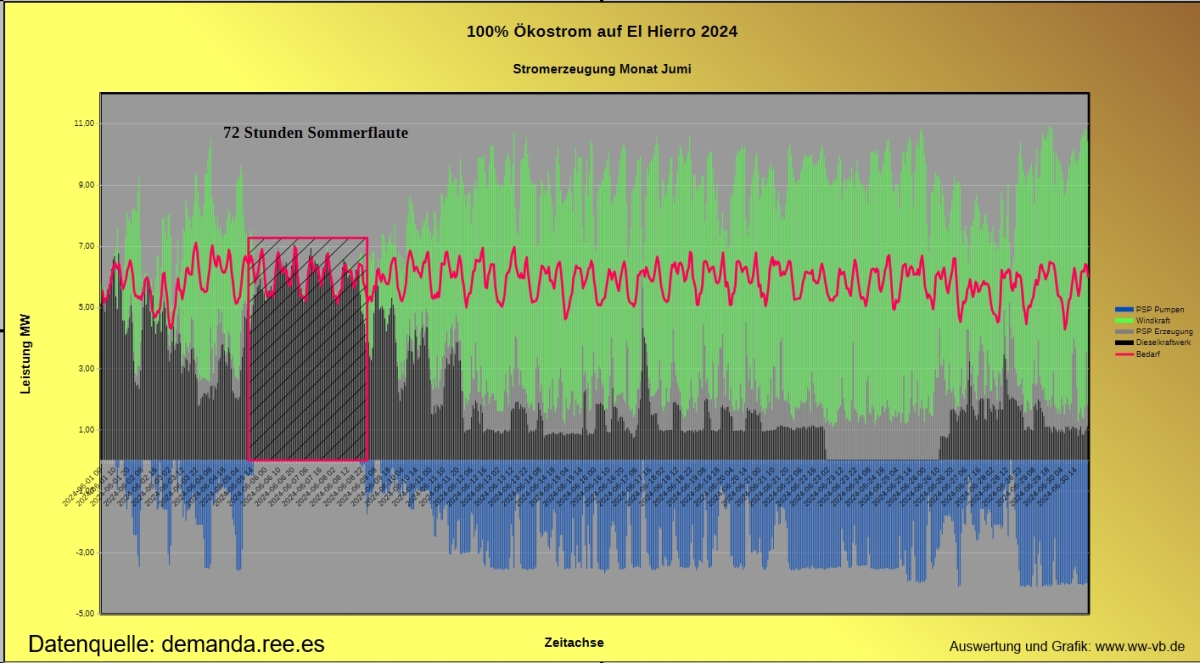Click the 'Zeitachse' horizontal axis title
This screenshot has width=1200, height=663.
pyautogui.click(x=574, y=642)
